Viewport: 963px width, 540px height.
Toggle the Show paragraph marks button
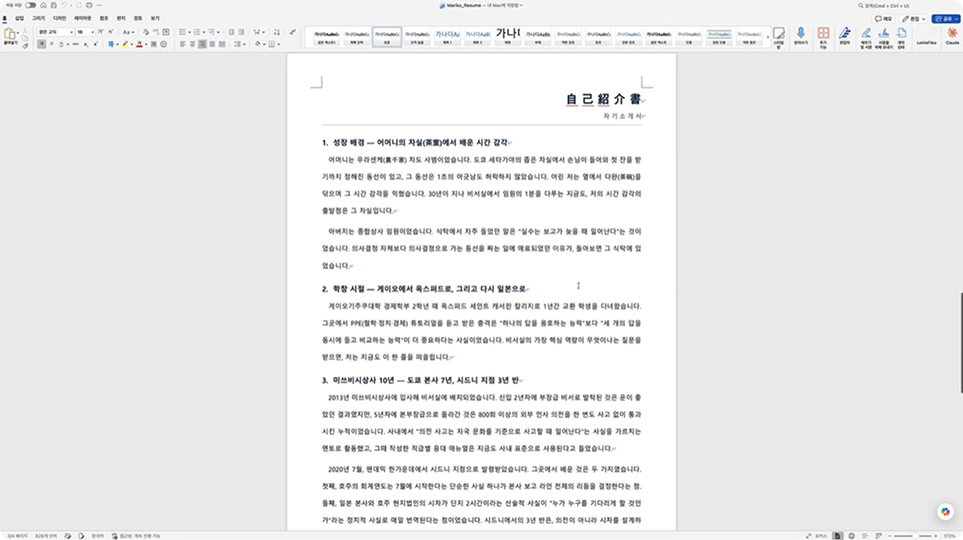coord(292,32)
